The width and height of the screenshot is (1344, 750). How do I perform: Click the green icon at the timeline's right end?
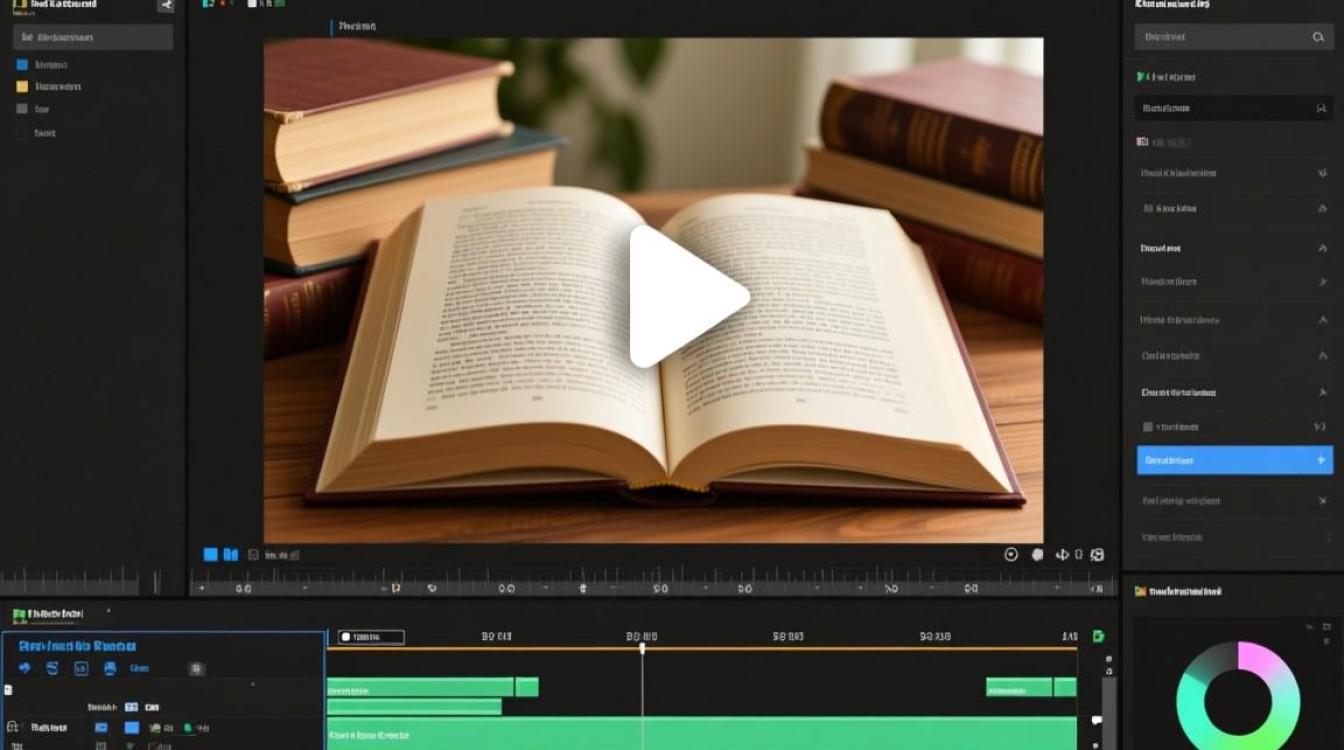point(1098,637)
